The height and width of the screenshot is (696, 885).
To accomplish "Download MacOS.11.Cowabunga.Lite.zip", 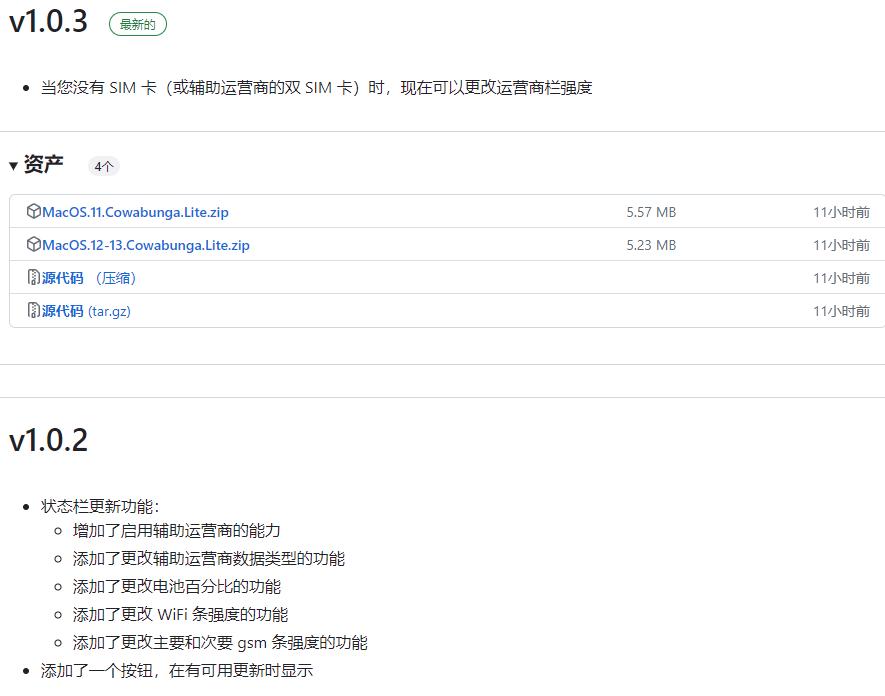I will pyautogui.click(x=137, y=211).
